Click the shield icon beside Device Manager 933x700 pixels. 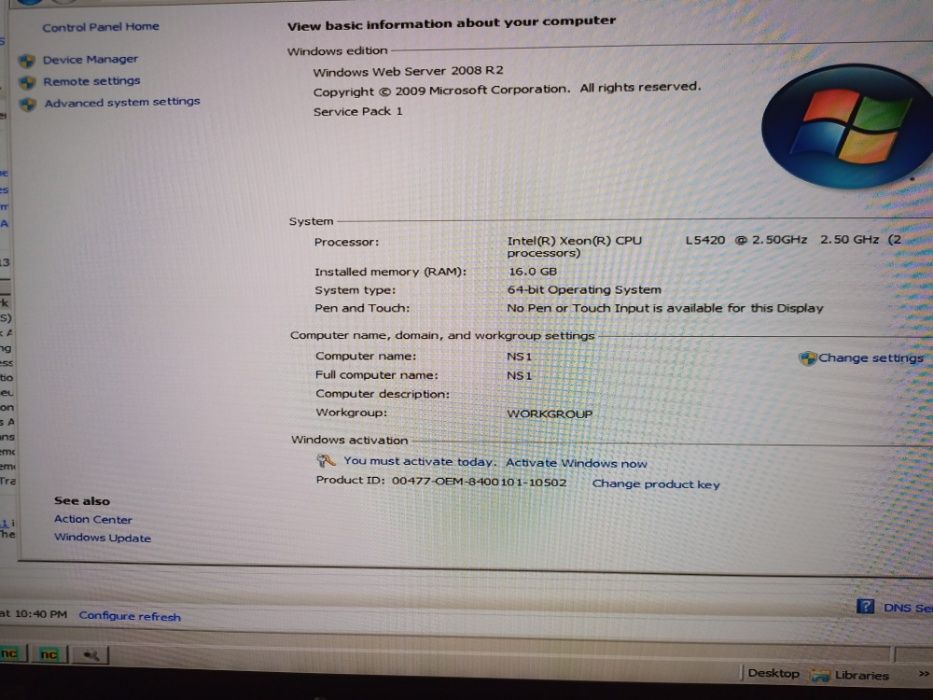(x=27, y=61)
